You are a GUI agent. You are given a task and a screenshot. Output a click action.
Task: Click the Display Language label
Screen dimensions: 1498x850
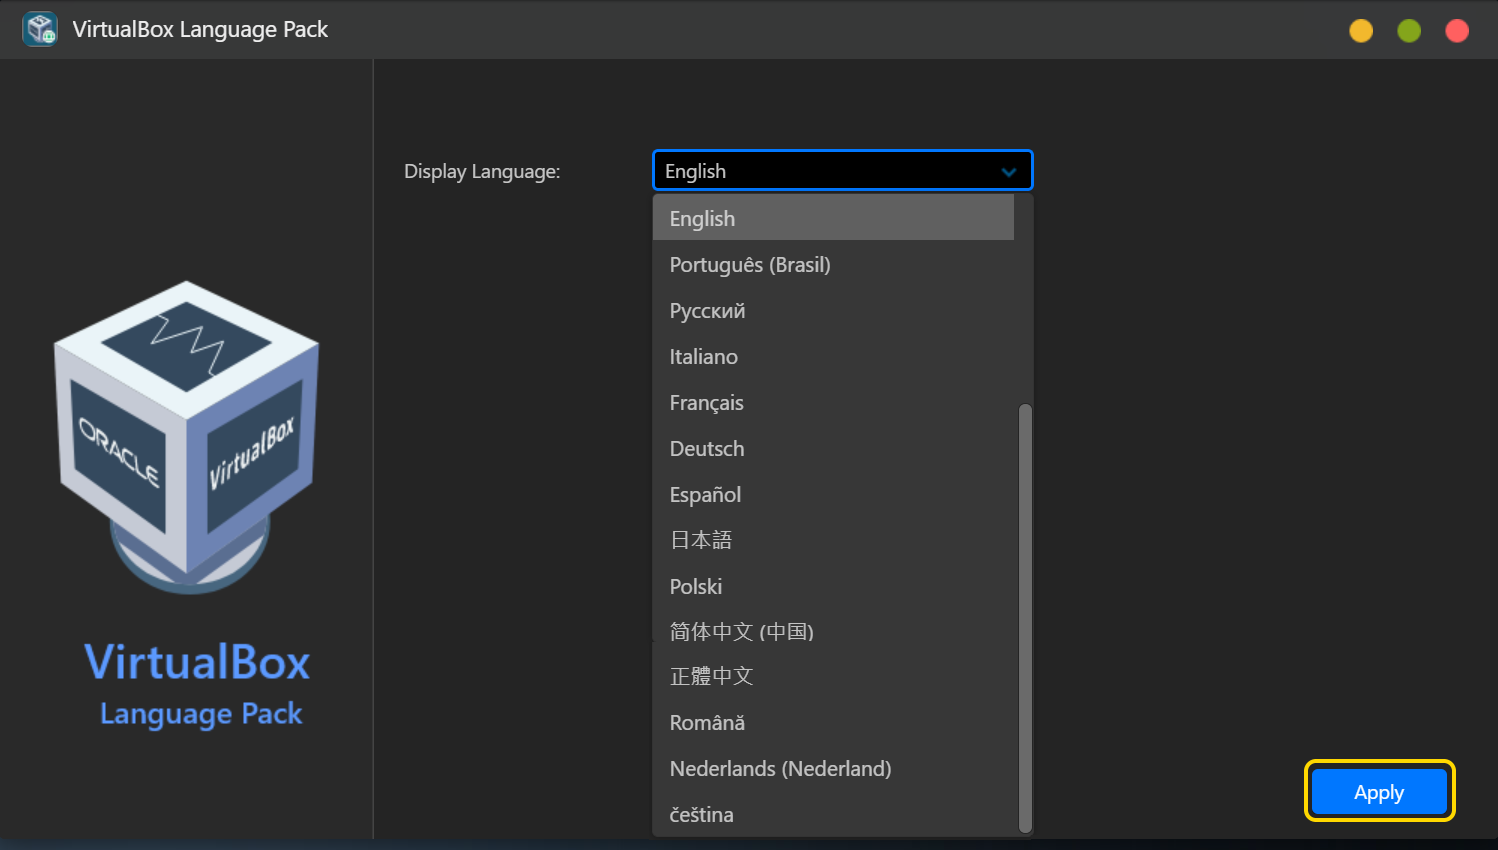coord(482,171)
